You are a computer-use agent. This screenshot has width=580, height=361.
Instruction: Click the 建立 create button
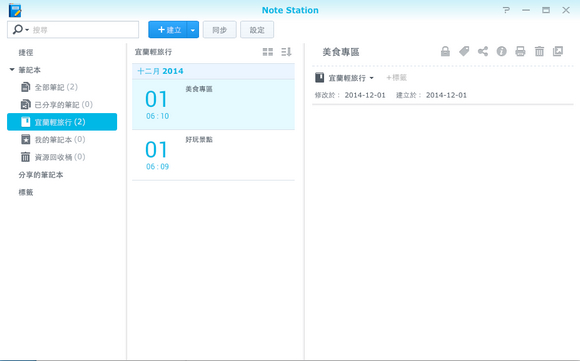point(168,30)
